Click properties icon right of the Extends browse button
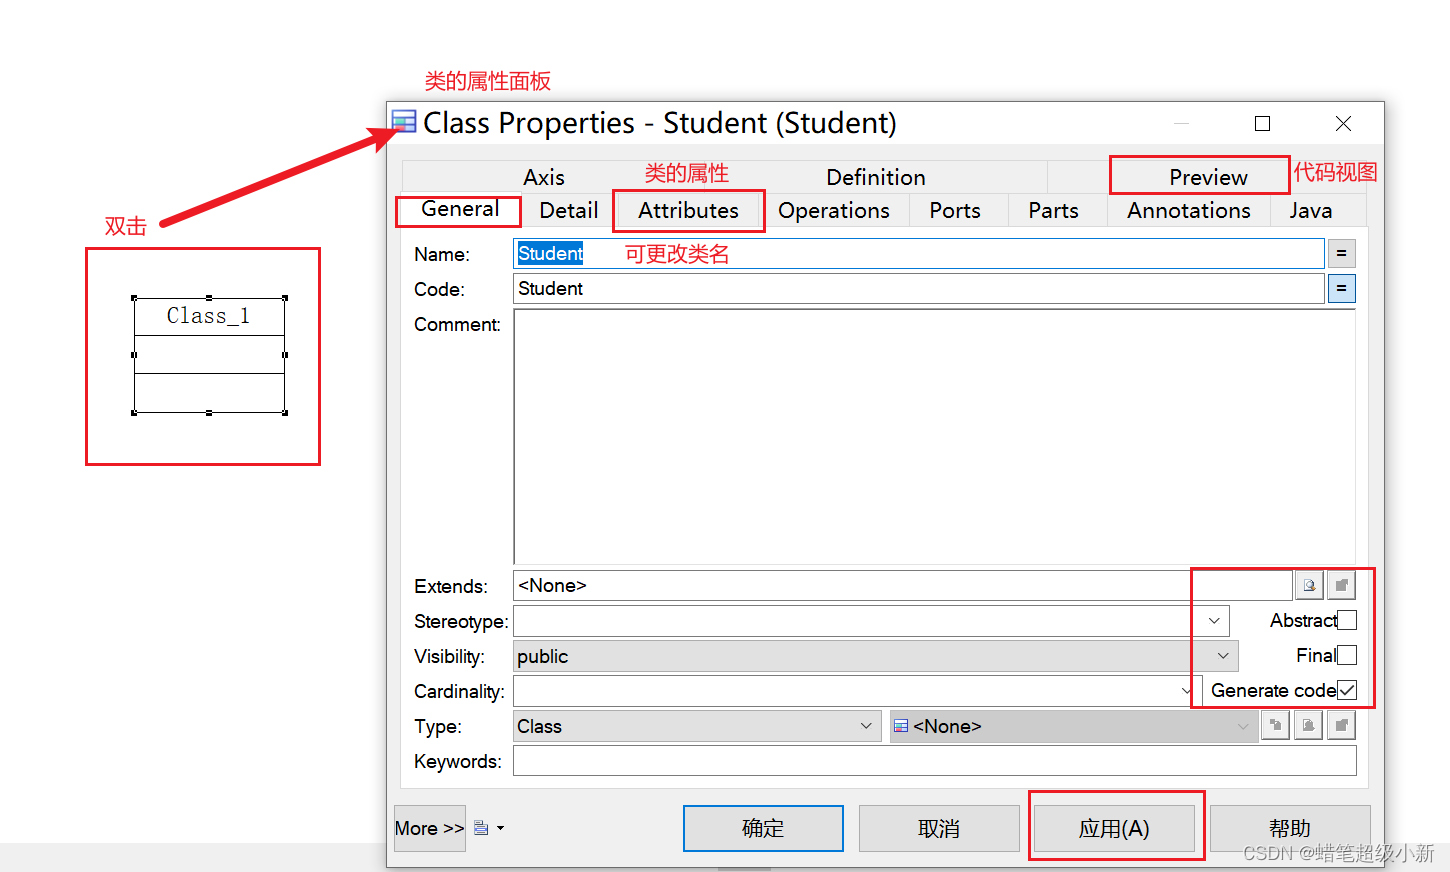Image resolution: width=1450 pixels, height=872 pixels. pos(1340,585)
